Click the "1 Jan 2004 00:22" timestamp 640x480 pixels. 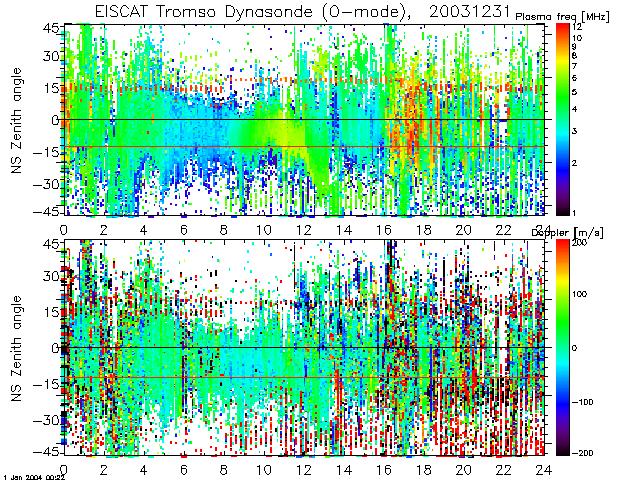tap(34, 477)
